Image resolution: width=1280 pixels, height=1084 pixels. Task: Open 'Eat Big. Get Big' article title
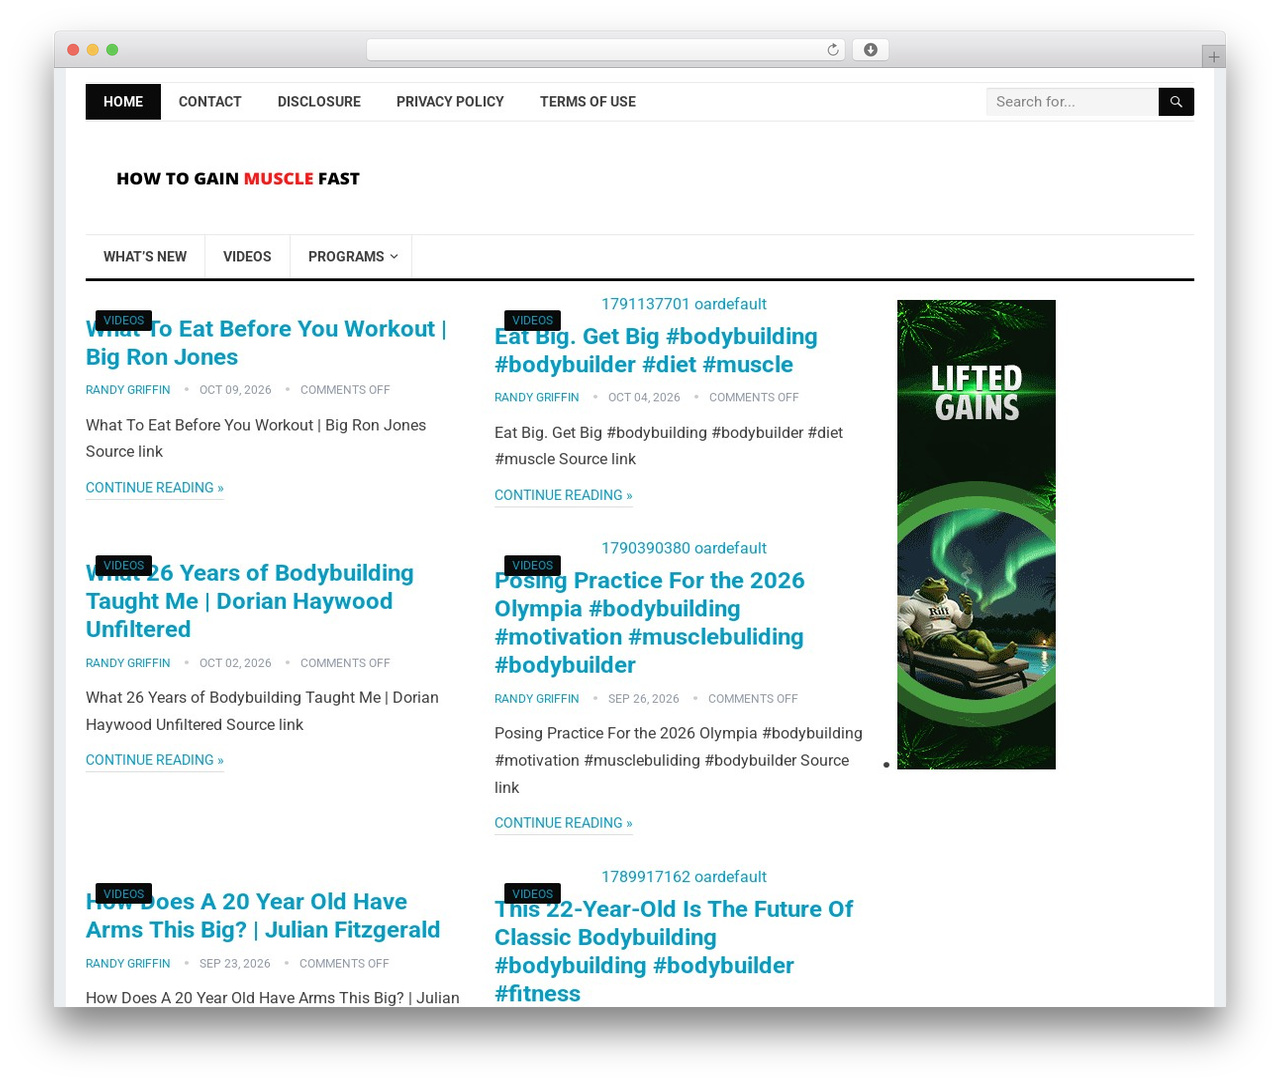click(x=656, y=351)
